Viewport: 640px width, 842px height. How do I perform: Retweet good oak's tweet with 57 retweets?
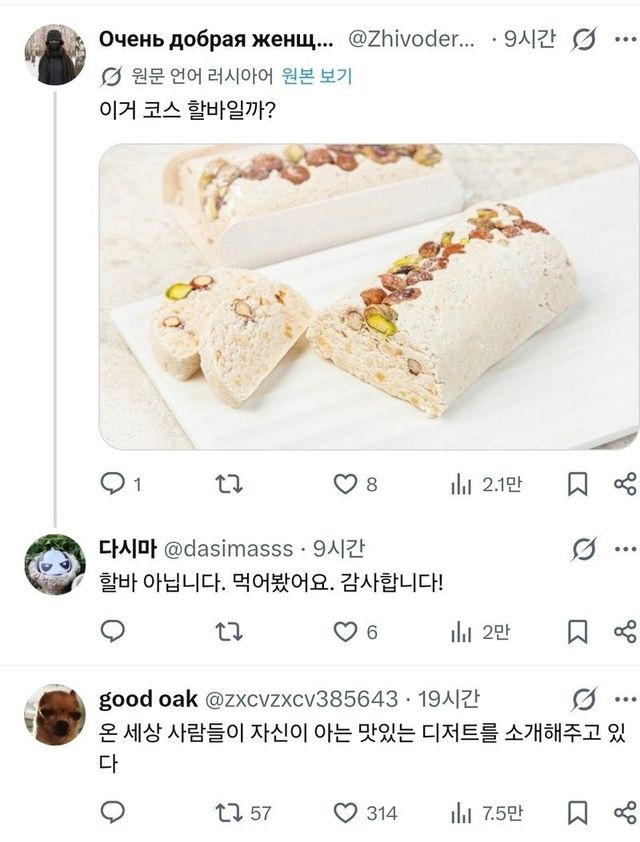(229, 812)
